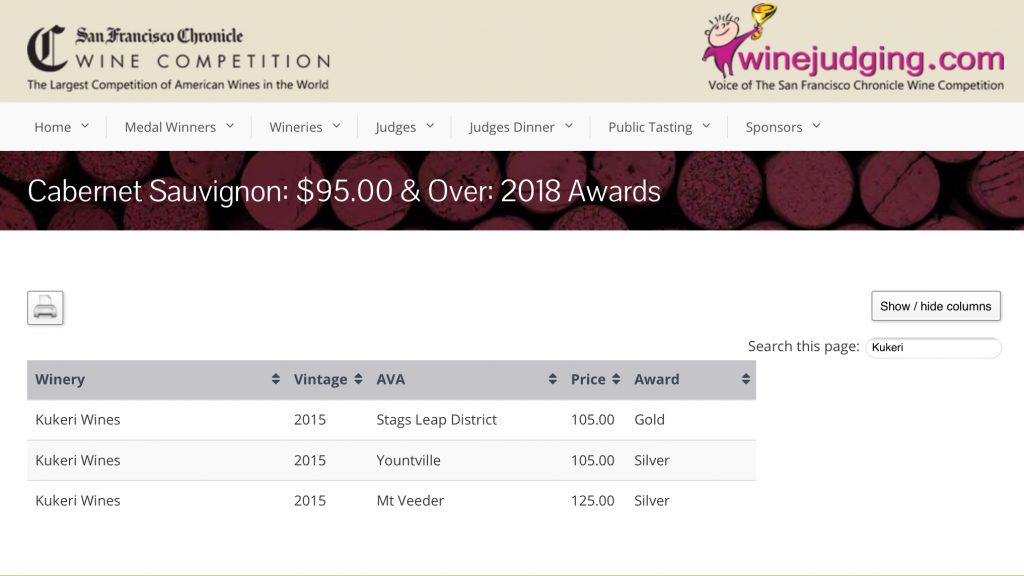Sort table by Vintage column arrows
Screen dimensions: 1024x576
[360, 380]
